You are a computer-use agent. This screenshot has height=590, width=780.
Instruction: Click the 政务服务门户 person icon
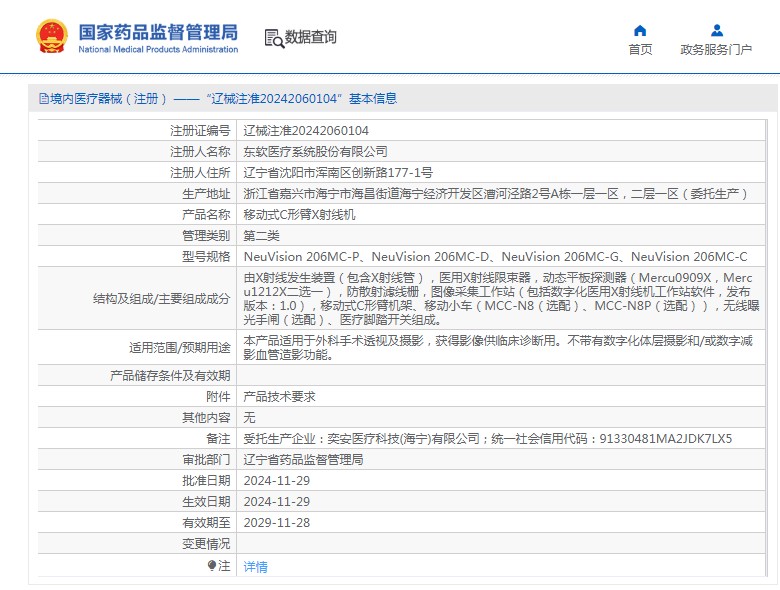click(717, 31)
